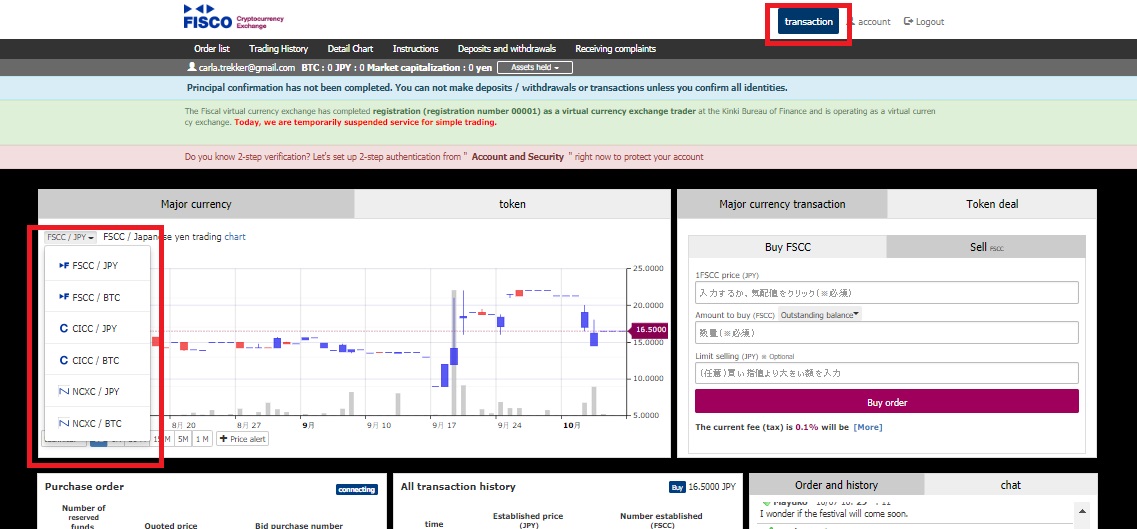
Task: Open Instructions menu item
Action: coord(415,49)
